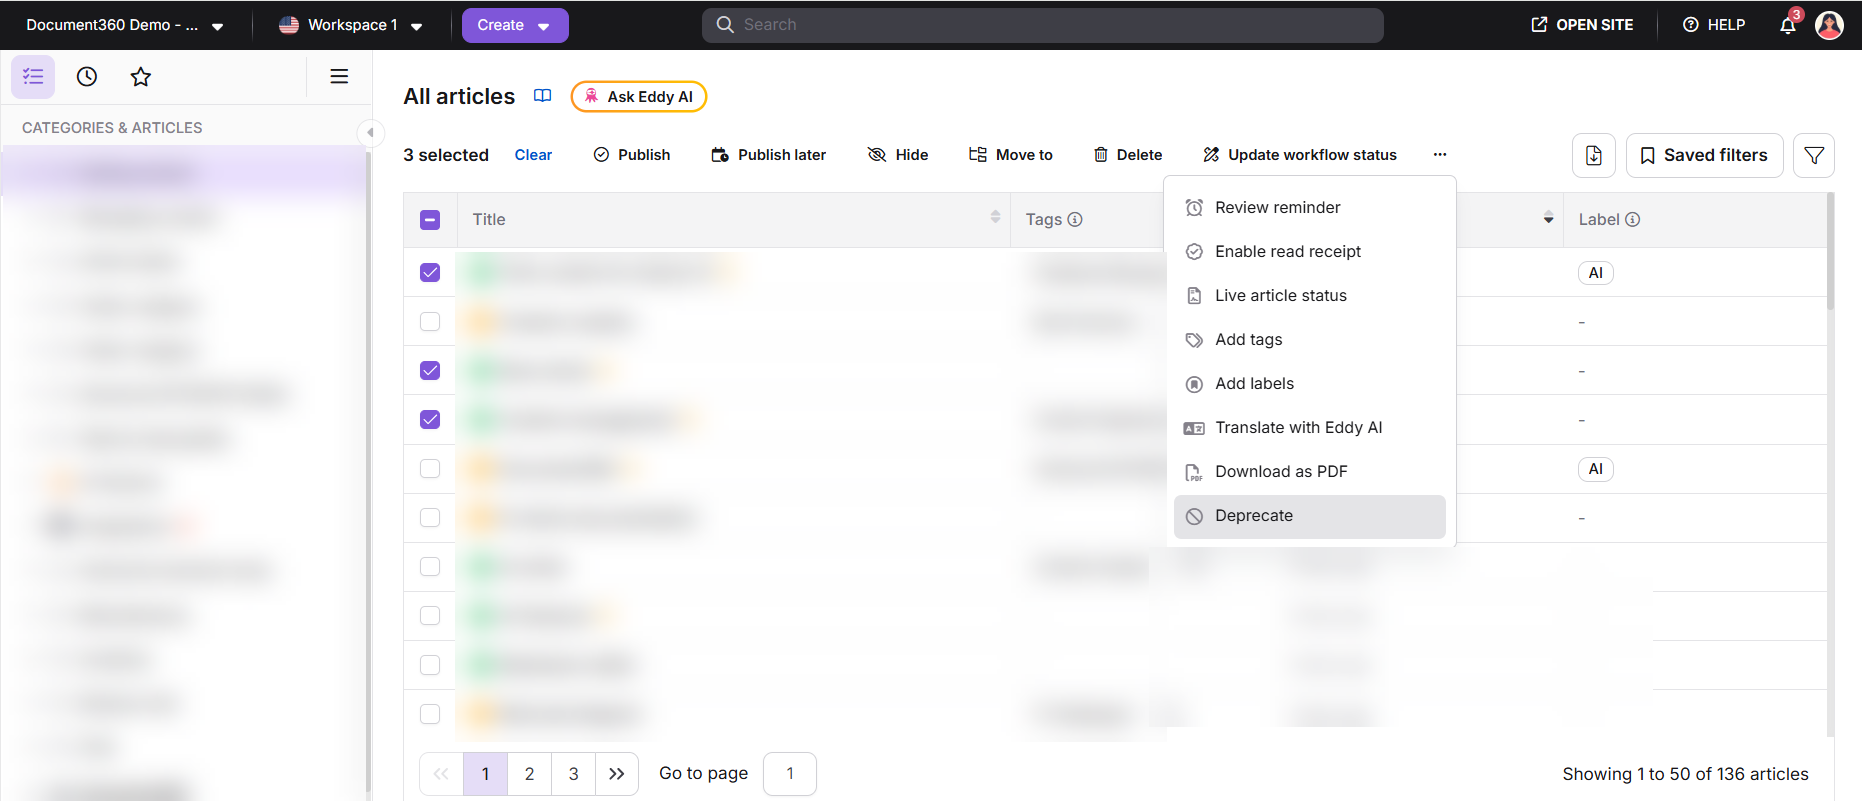Click Move to button
The width and height of the screenshot is (1862, 801).
[x=1010, y=155]
